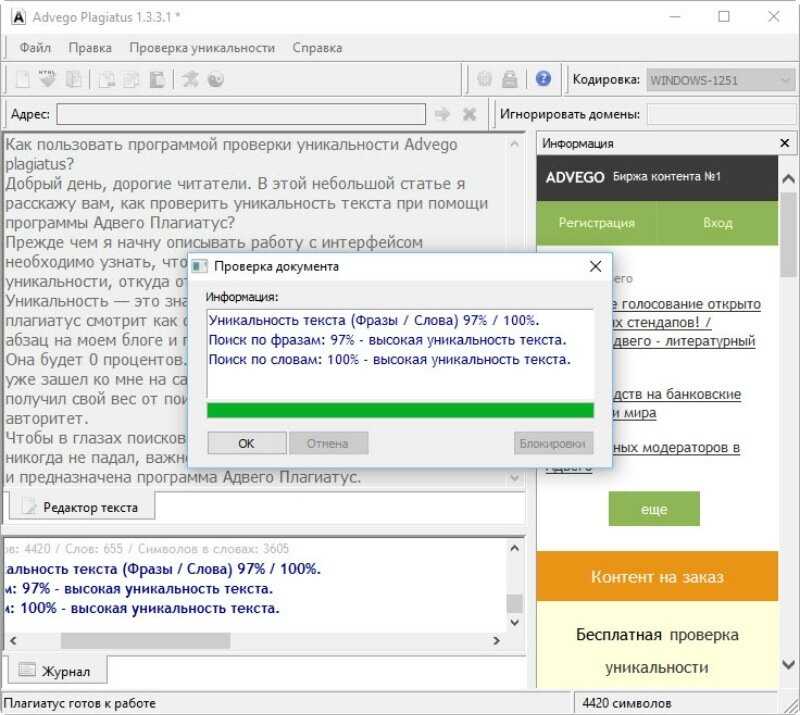Click the log horizontal scrollbar thumb

[x=145, y=640]
